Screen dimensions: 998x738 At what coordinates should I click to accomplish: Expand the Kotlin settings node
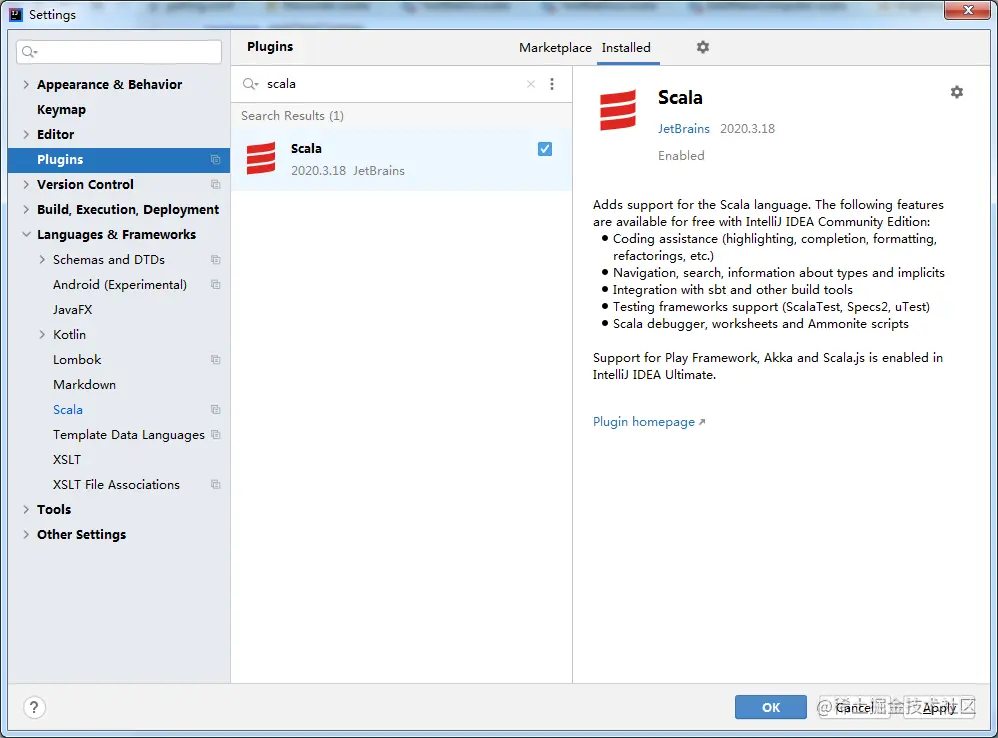coord(42,335)
